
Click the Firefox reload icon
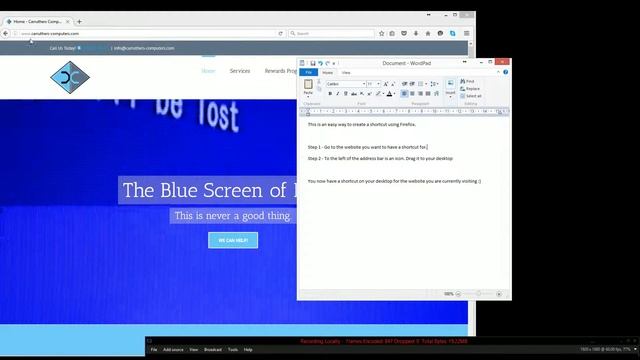click(x=280, y=33)
